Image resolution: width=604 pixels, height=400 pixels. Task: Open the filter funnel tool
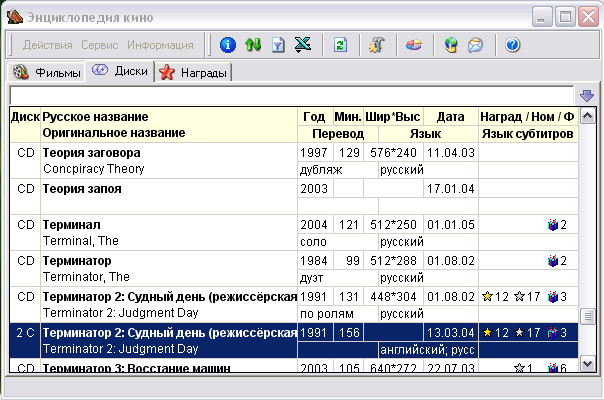pyautogui.click(x=278, y=45)
